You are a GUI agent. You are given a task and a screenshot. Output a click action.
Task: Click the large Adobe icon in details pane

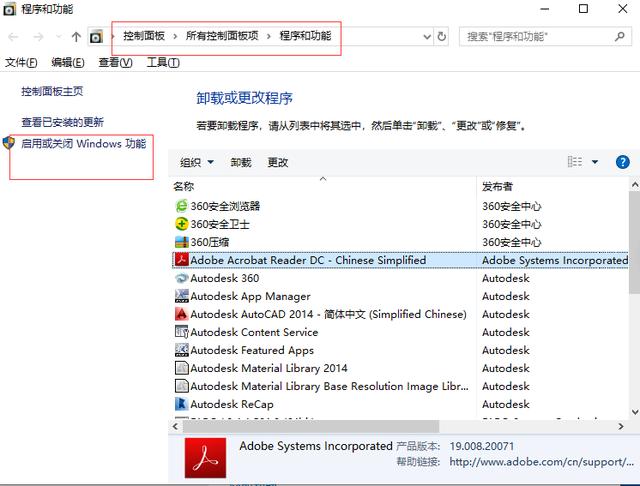point(205,458)
